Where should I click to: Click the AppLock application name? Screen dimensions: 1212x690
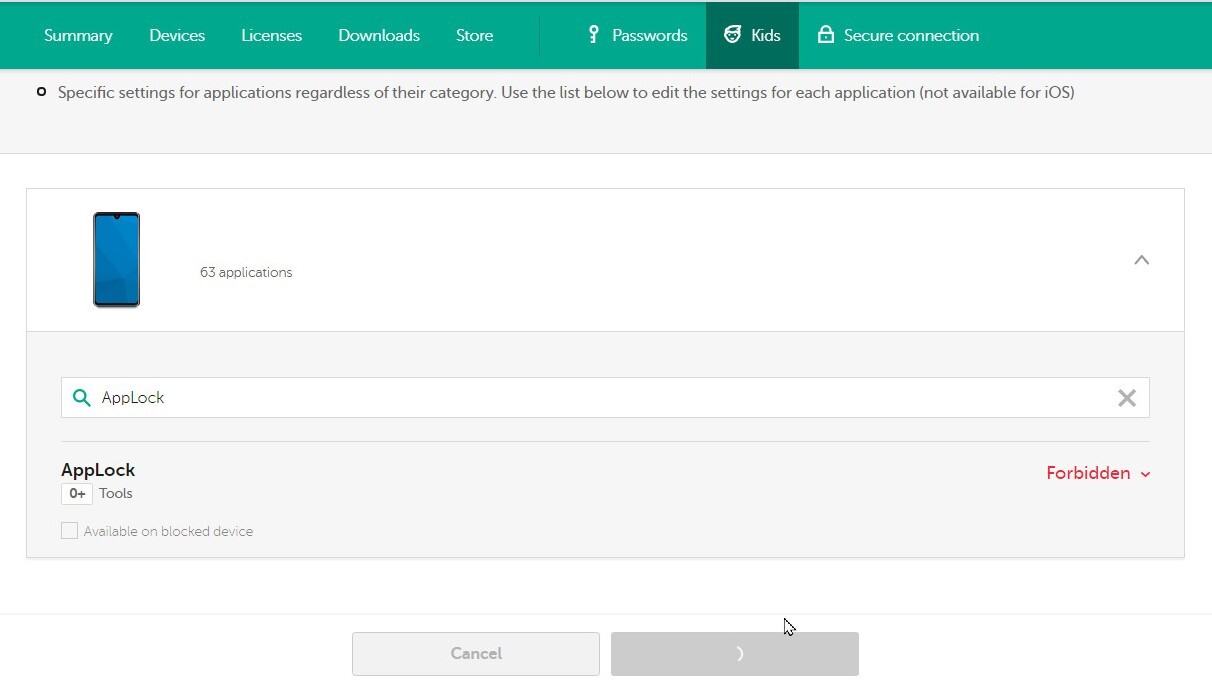coord(98,470)
